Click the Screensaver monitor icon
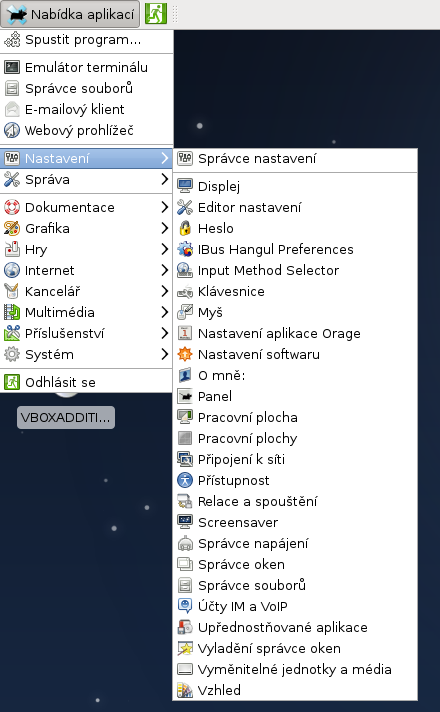The width and height of the screenshot is (440, 712). pyautogui.click(x=185, y=522)
